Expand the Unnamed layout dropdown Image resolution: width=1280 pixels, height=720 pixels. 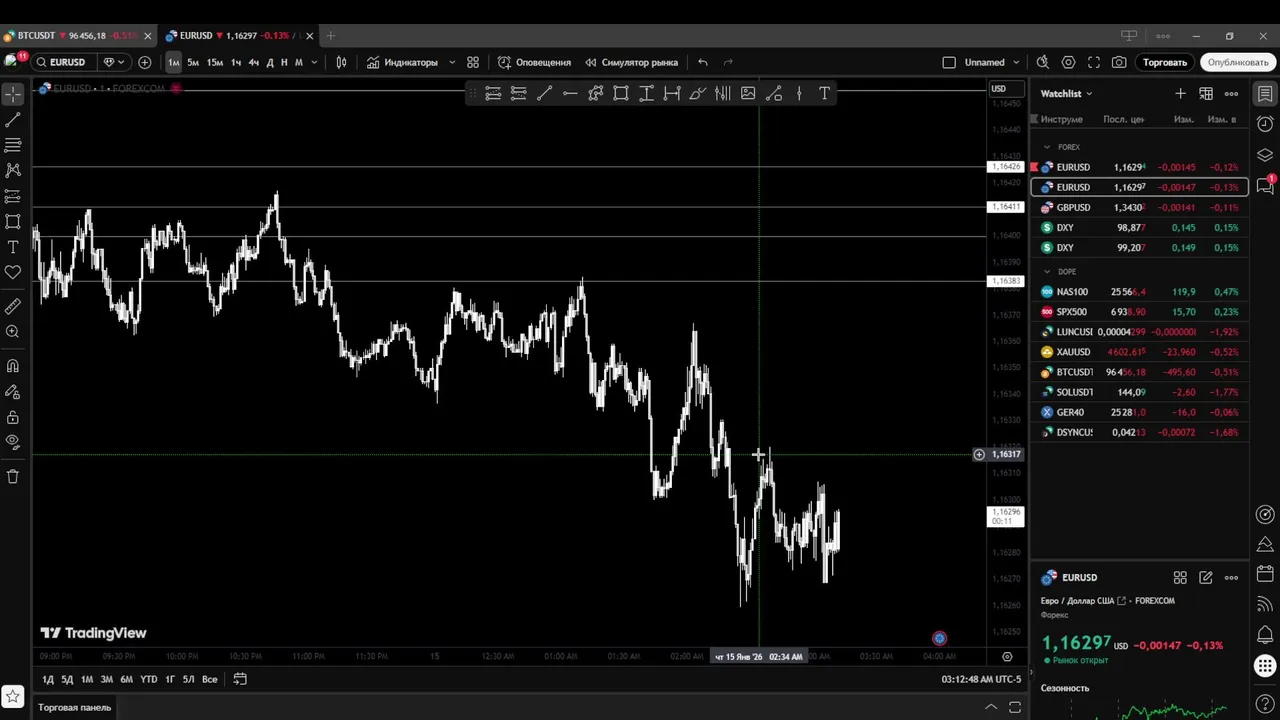click(1017, 62)
